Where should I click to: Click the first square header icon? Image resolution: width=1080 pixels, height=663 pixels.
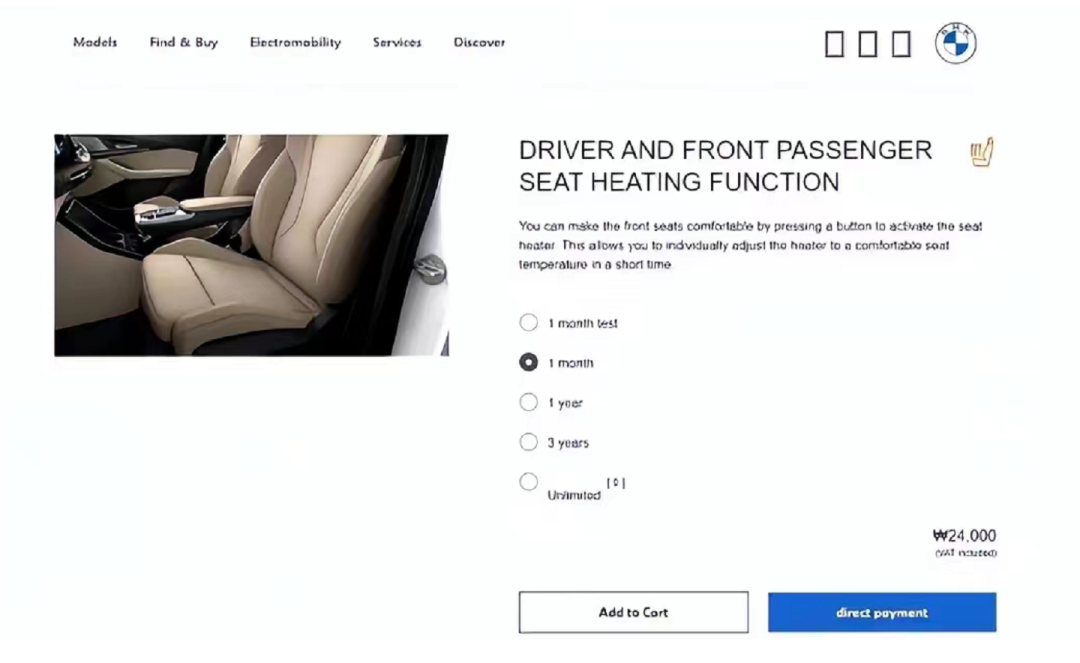[x=835, y=43]
